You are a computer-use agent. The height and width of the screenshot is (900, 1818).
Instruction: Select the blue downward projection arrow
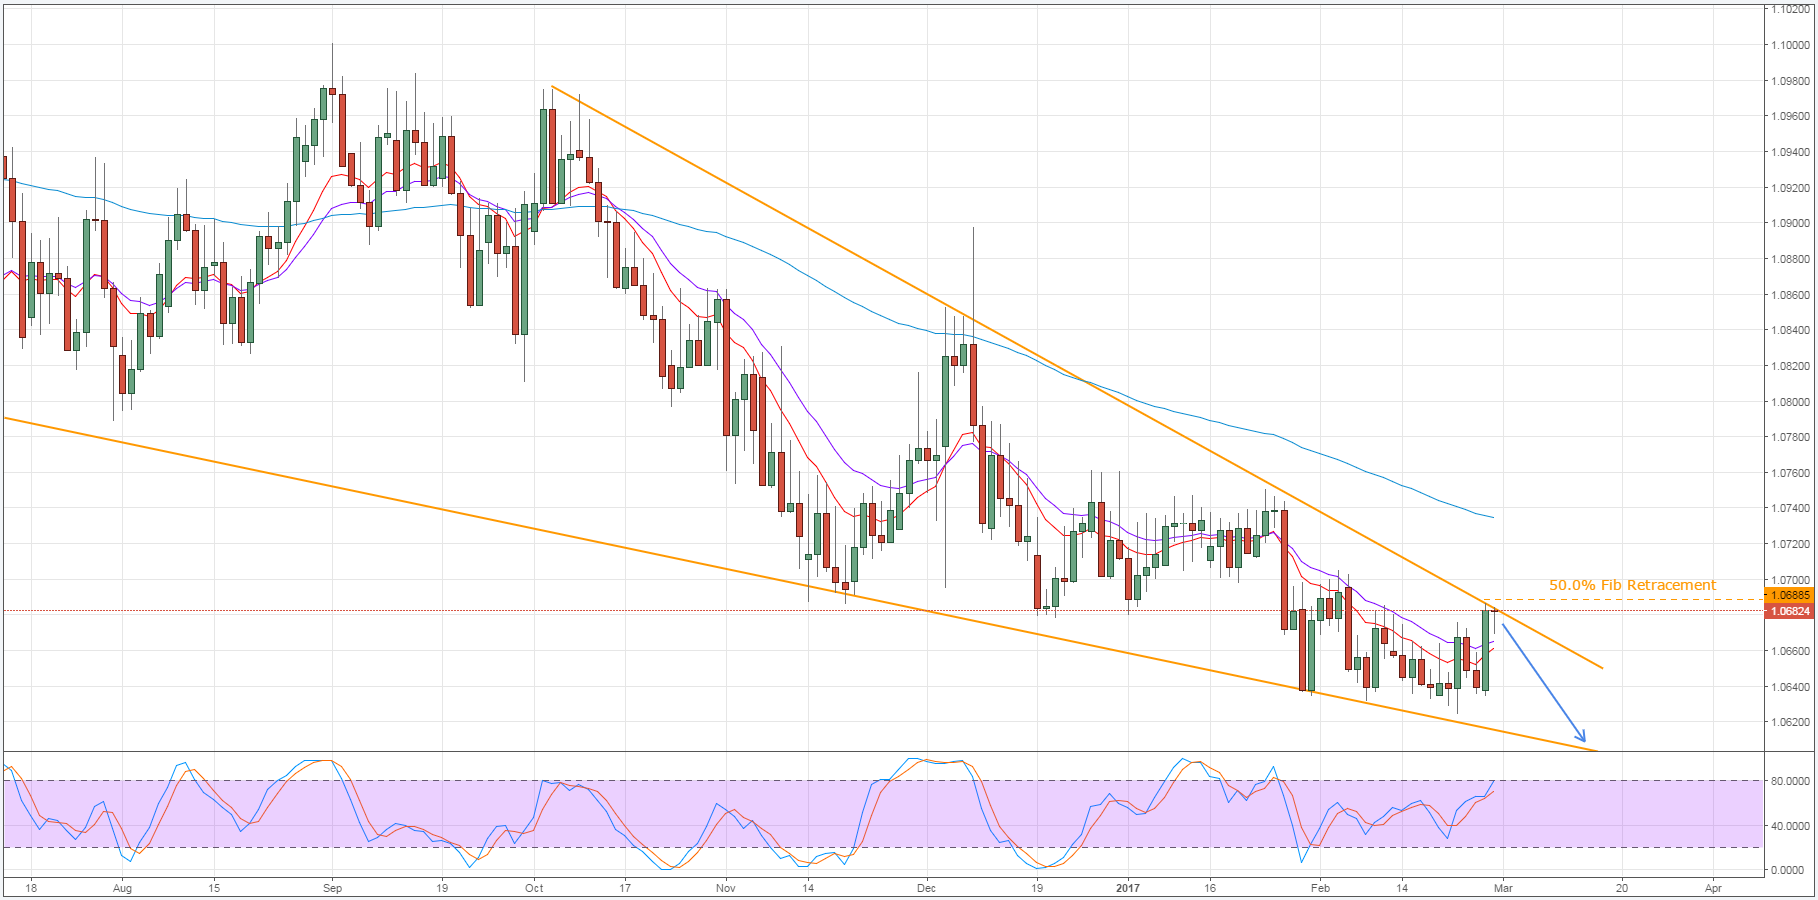tap(1543, 682)
